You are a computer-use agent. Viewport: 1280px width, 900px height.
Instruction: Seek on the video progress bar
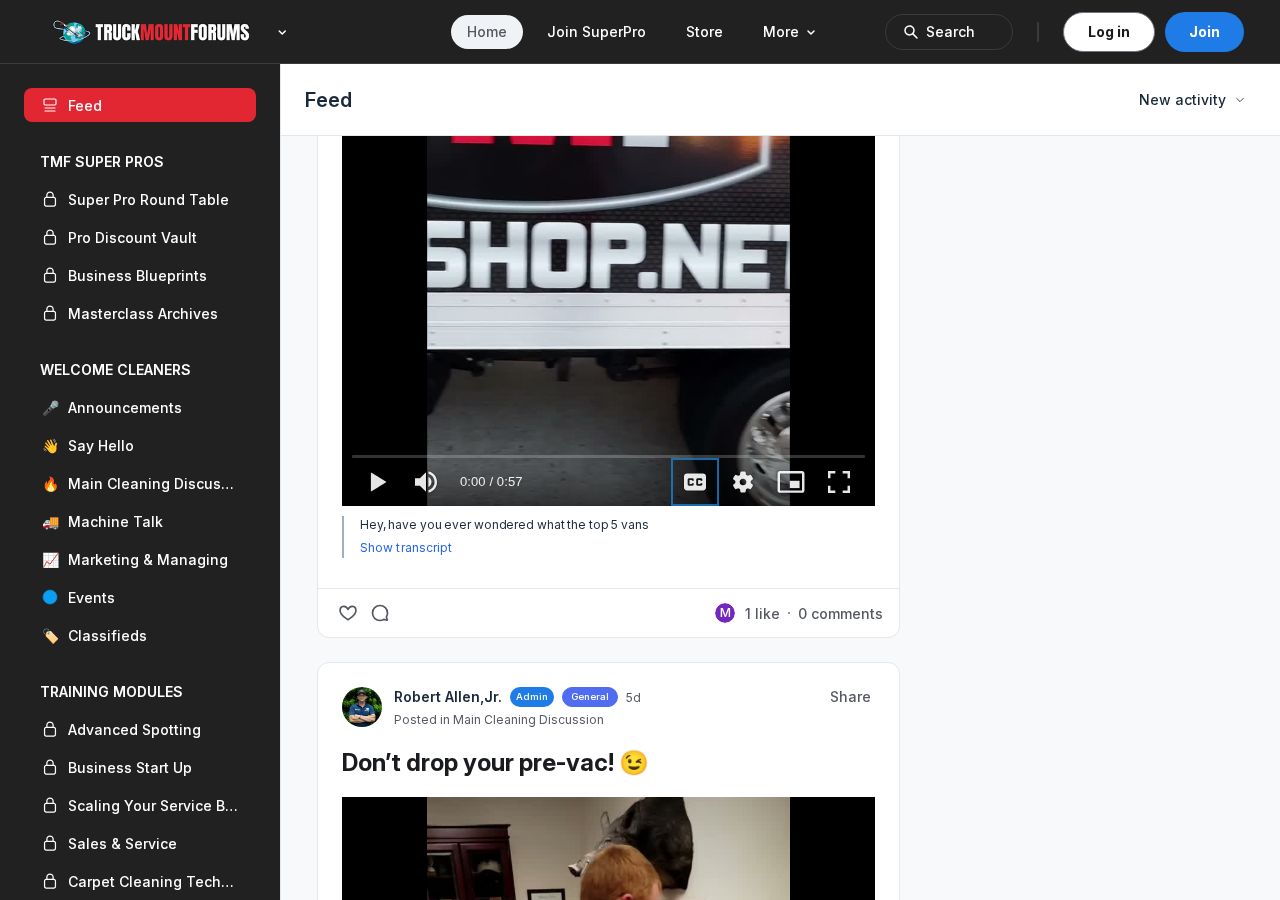pyautogui.click(x=608, y=456)
